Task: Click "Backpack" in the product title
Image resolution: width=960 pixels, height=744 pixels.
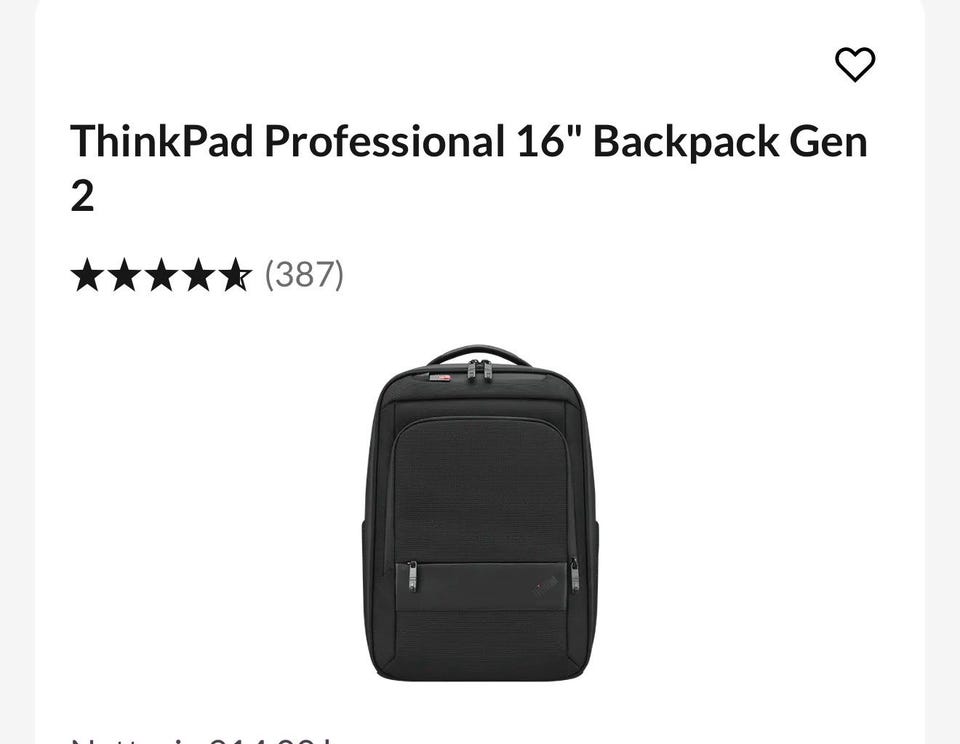Action: [x=686, y=142]
